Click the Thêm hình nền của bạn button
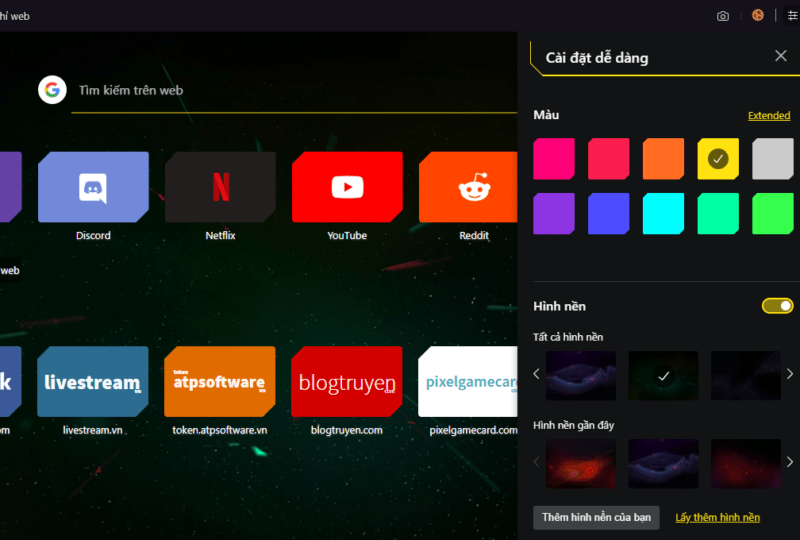This screenshot has height=540, width=800. click(x=596, y=518)
